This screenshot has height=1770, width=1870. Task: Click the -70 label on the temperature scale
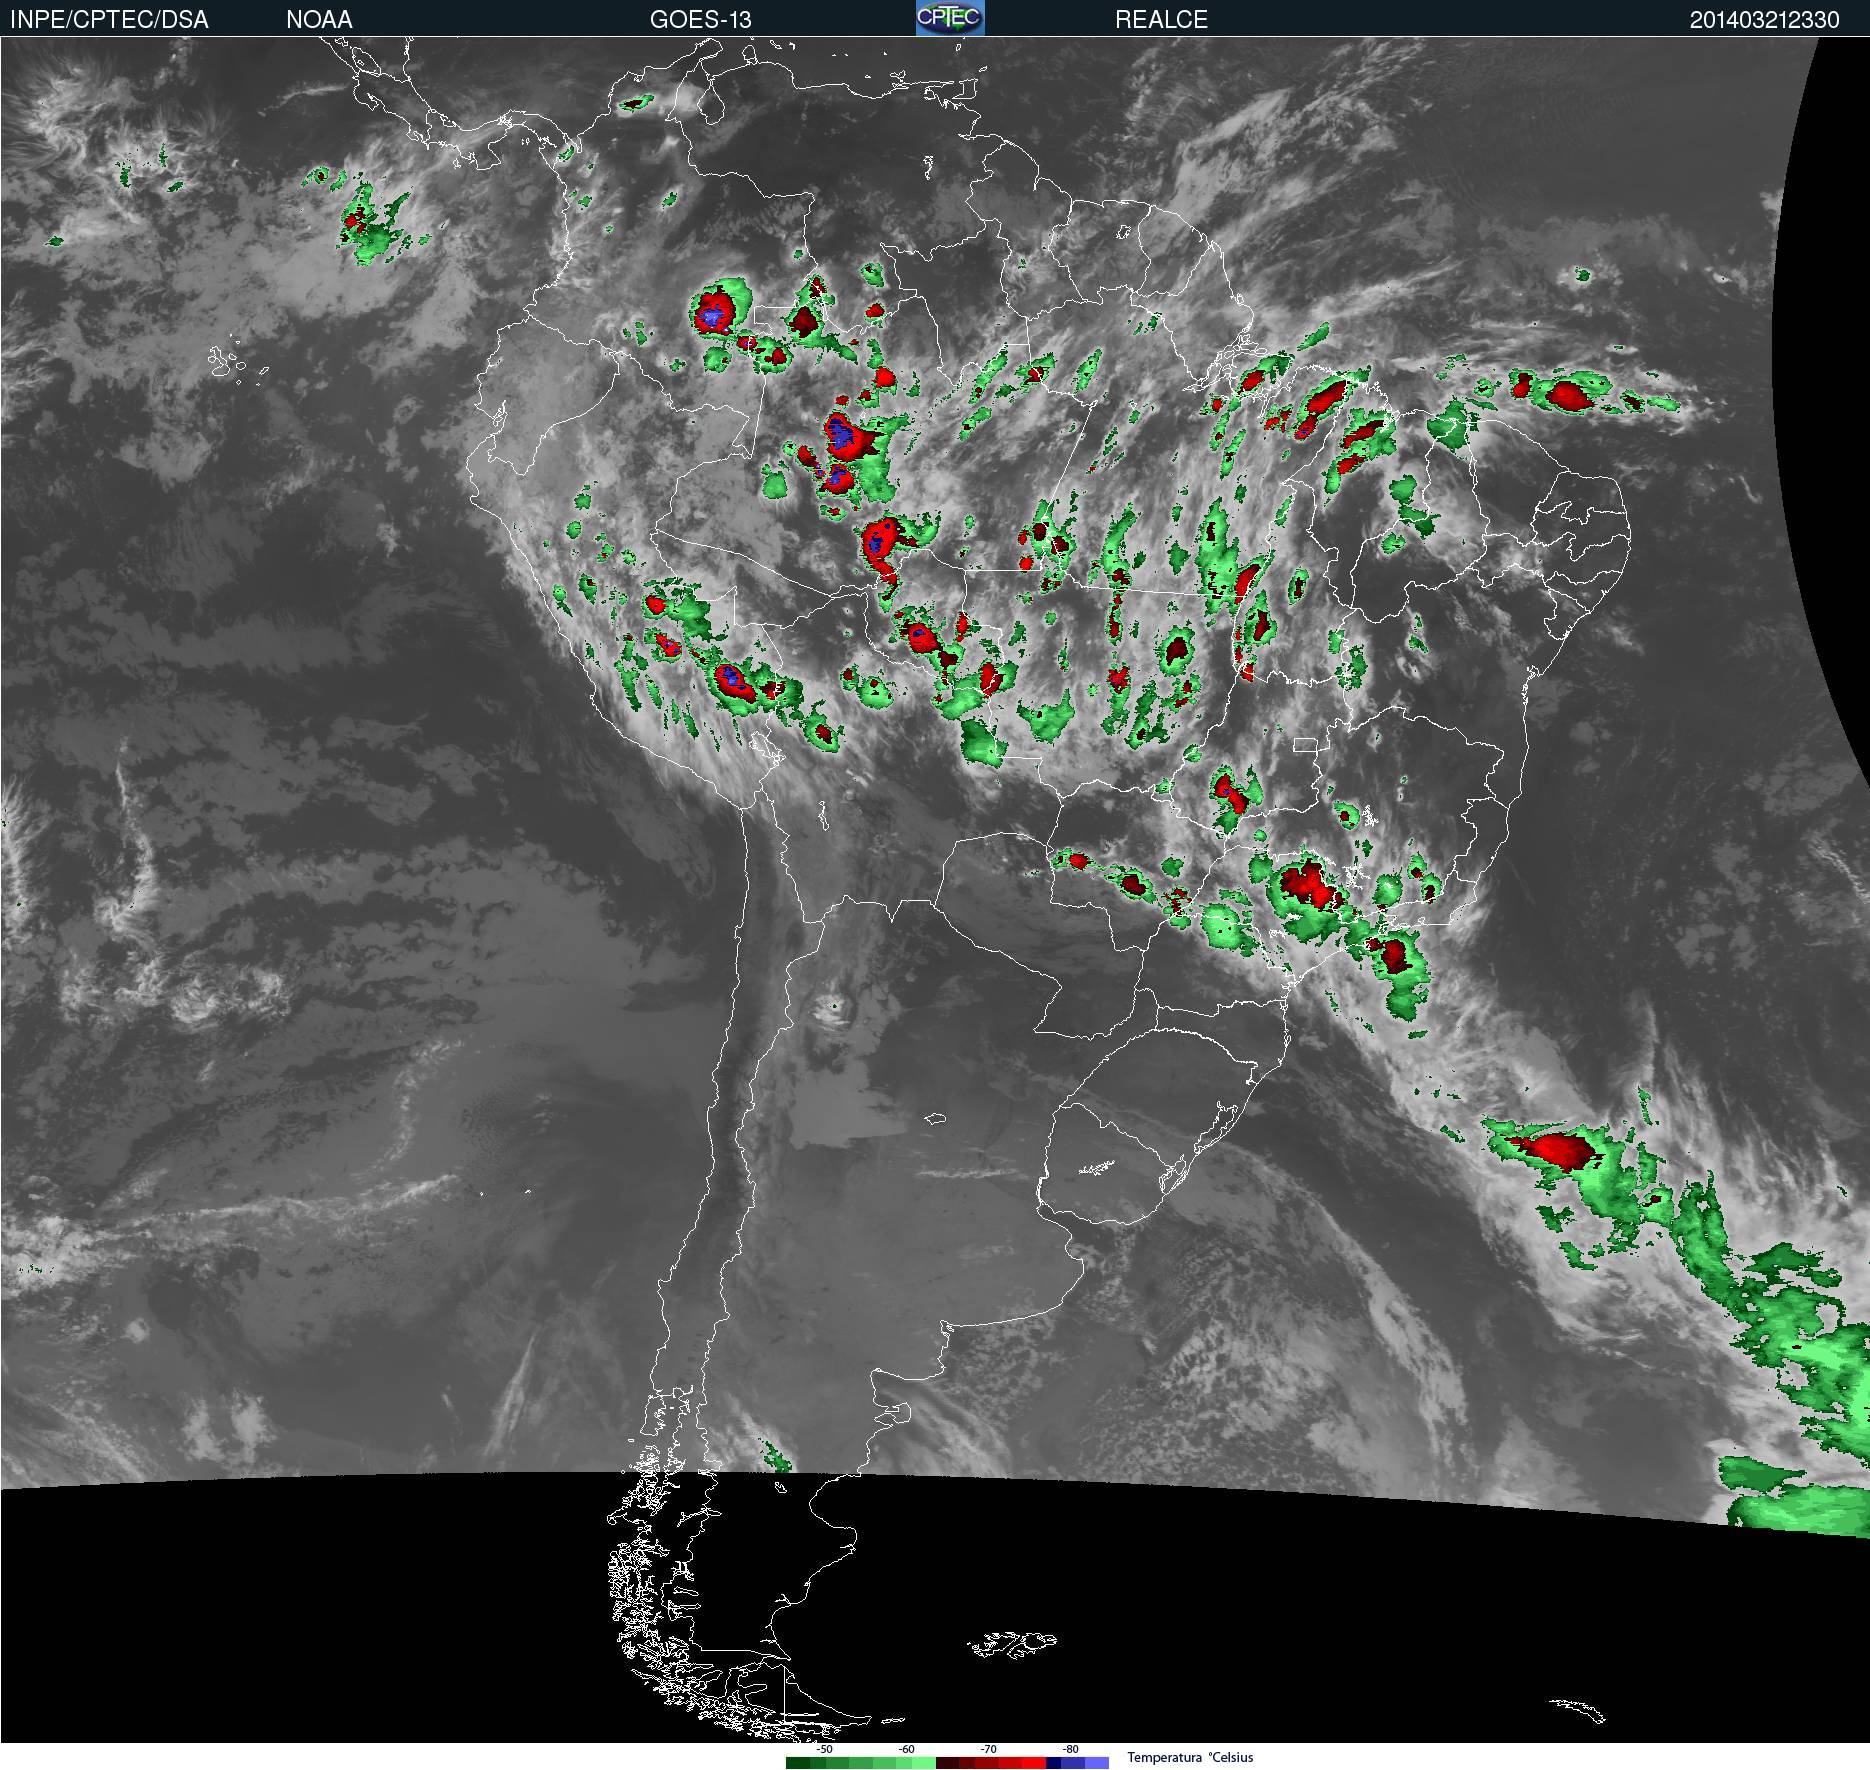[x=988, y=1749]
